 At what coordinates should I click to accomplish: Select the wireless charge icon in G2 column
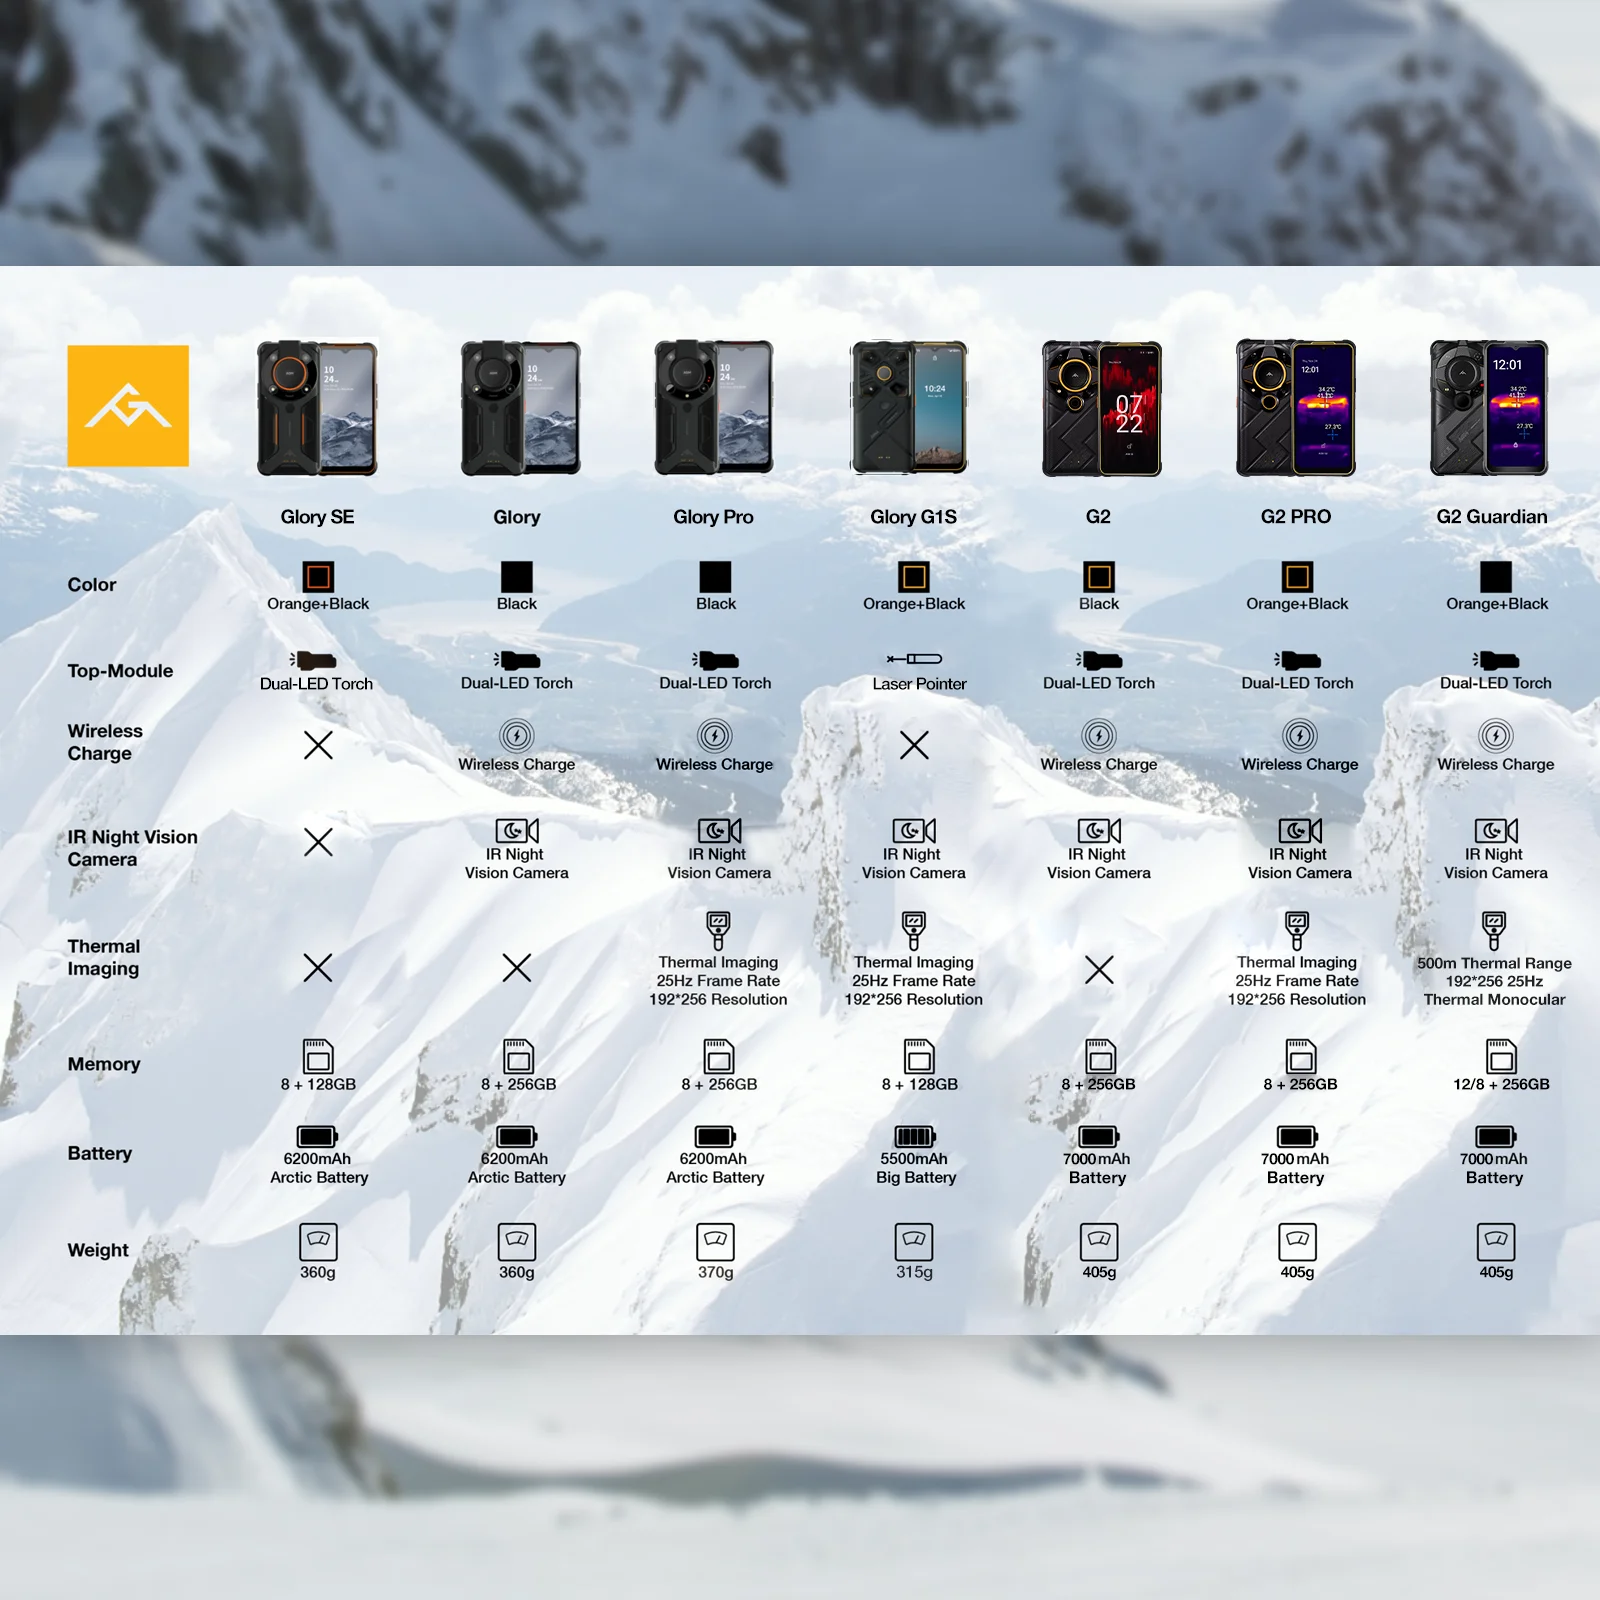(1099, 736)
